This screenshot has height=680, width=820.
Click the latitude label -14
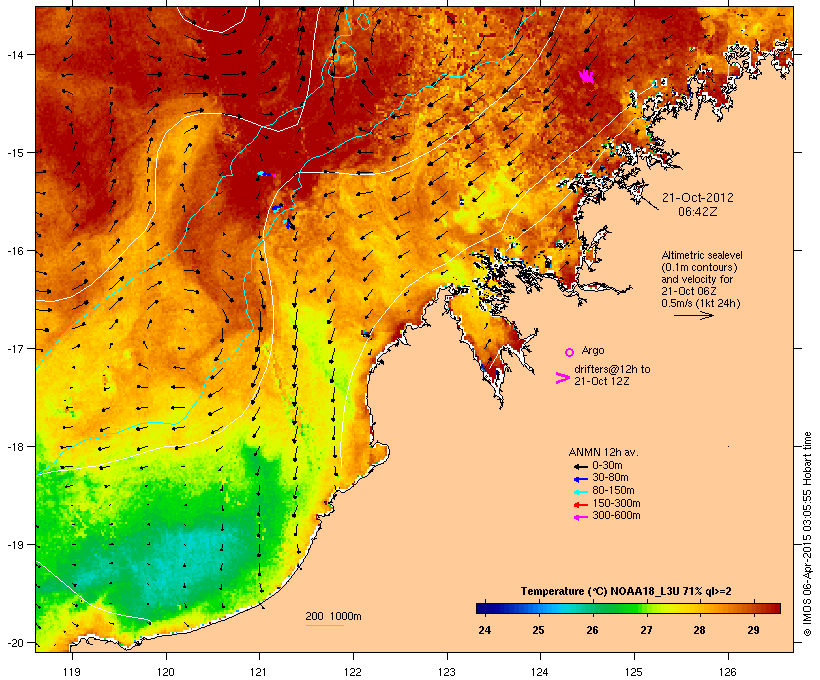click(x=15, y=54)
